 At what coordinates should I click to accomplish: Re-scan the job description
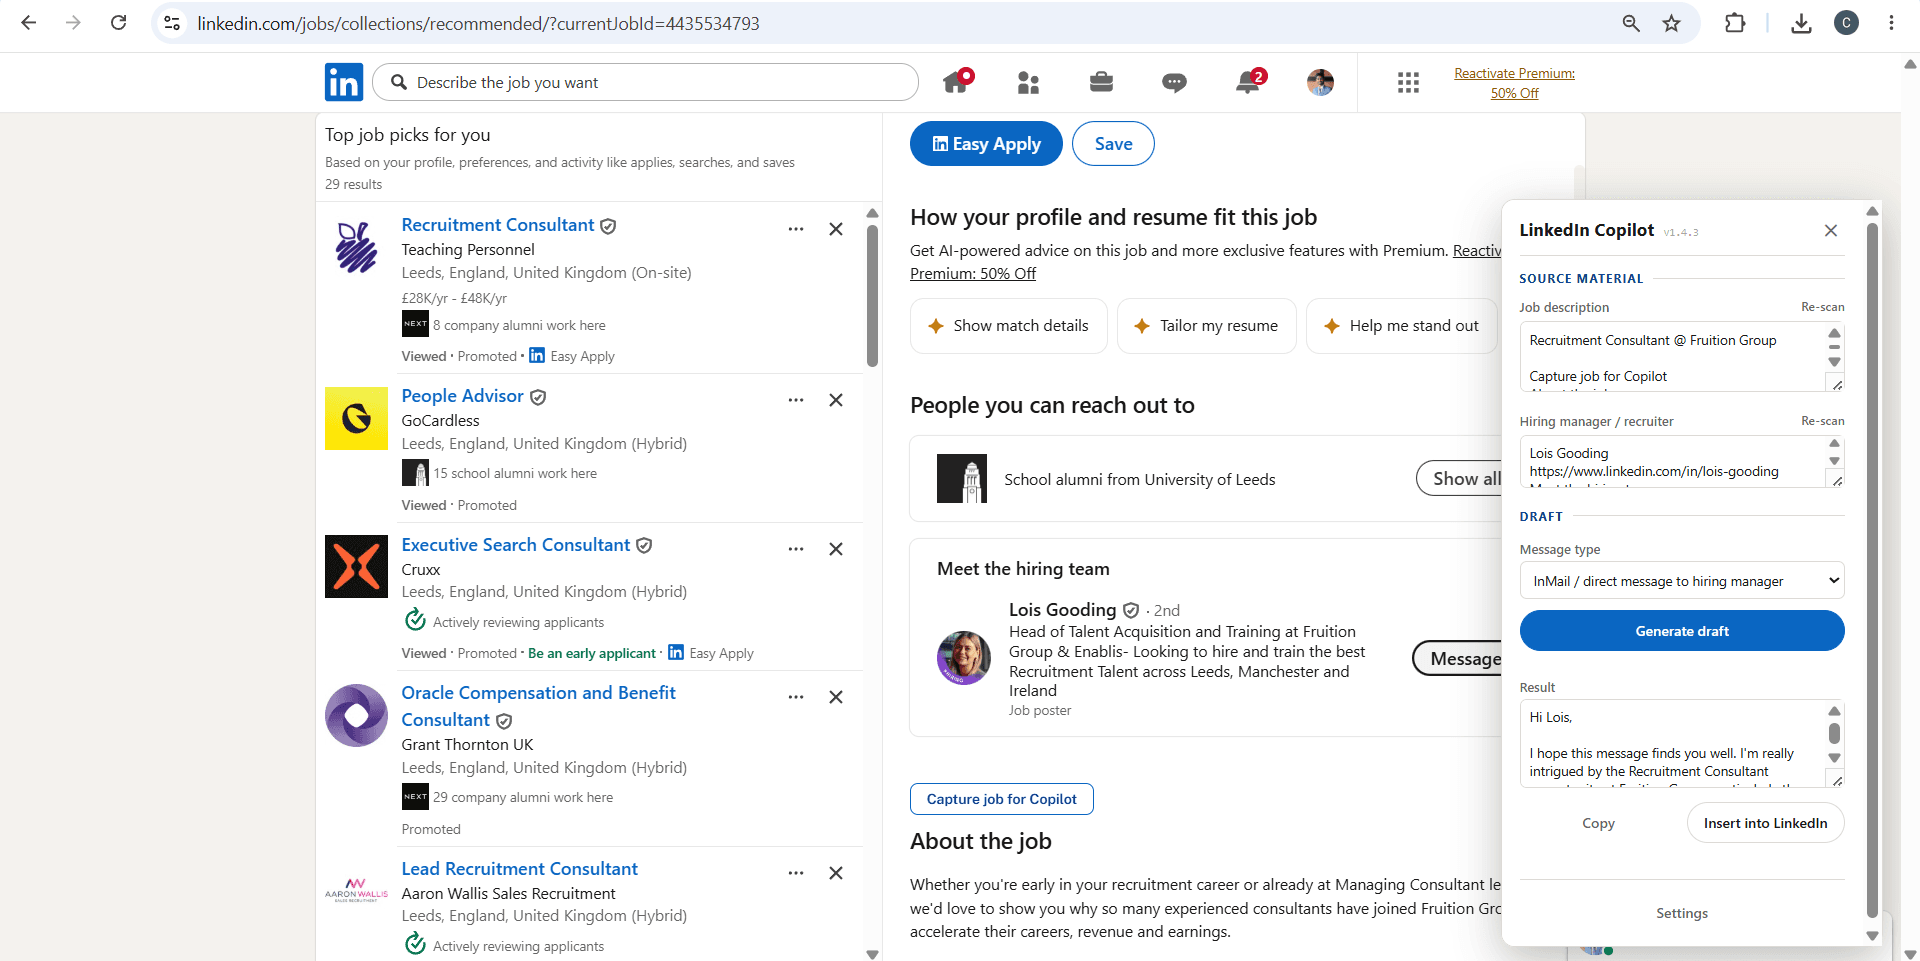point(1822,307)
